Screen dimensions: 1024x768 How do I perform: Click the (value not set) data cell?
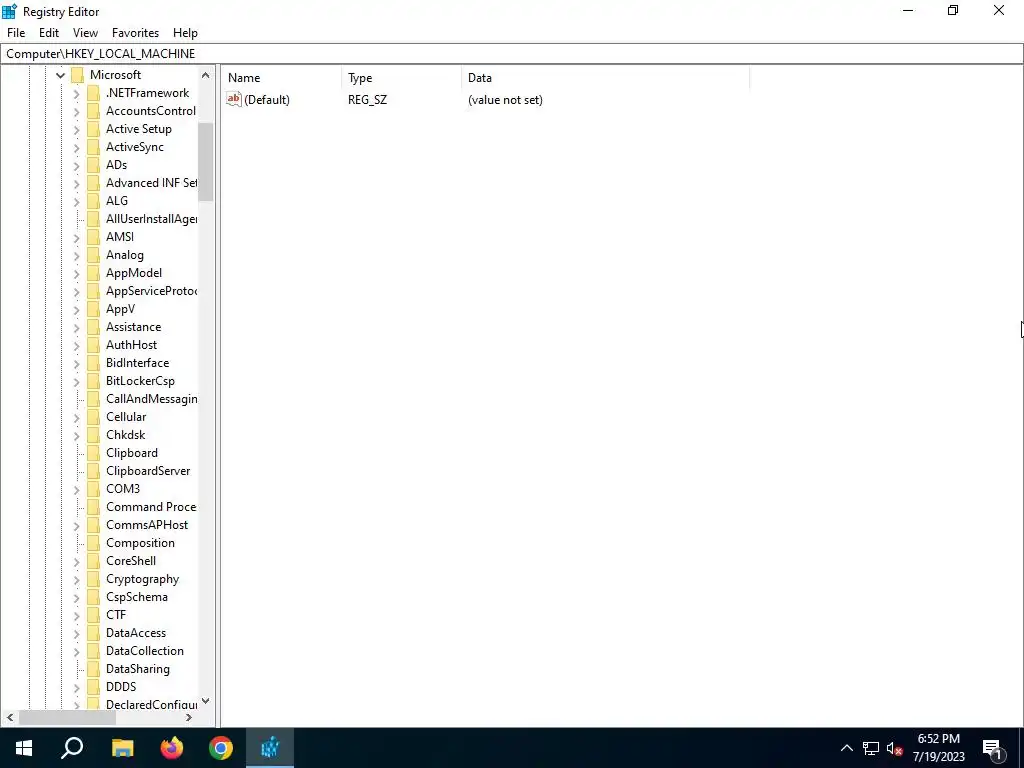tap(505, 100)
